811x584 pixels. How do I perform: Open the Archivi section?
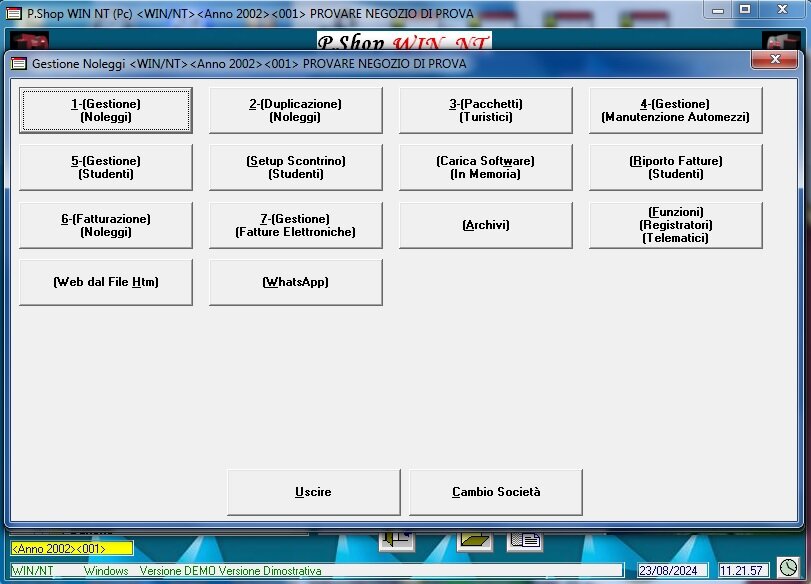[485, 225]
